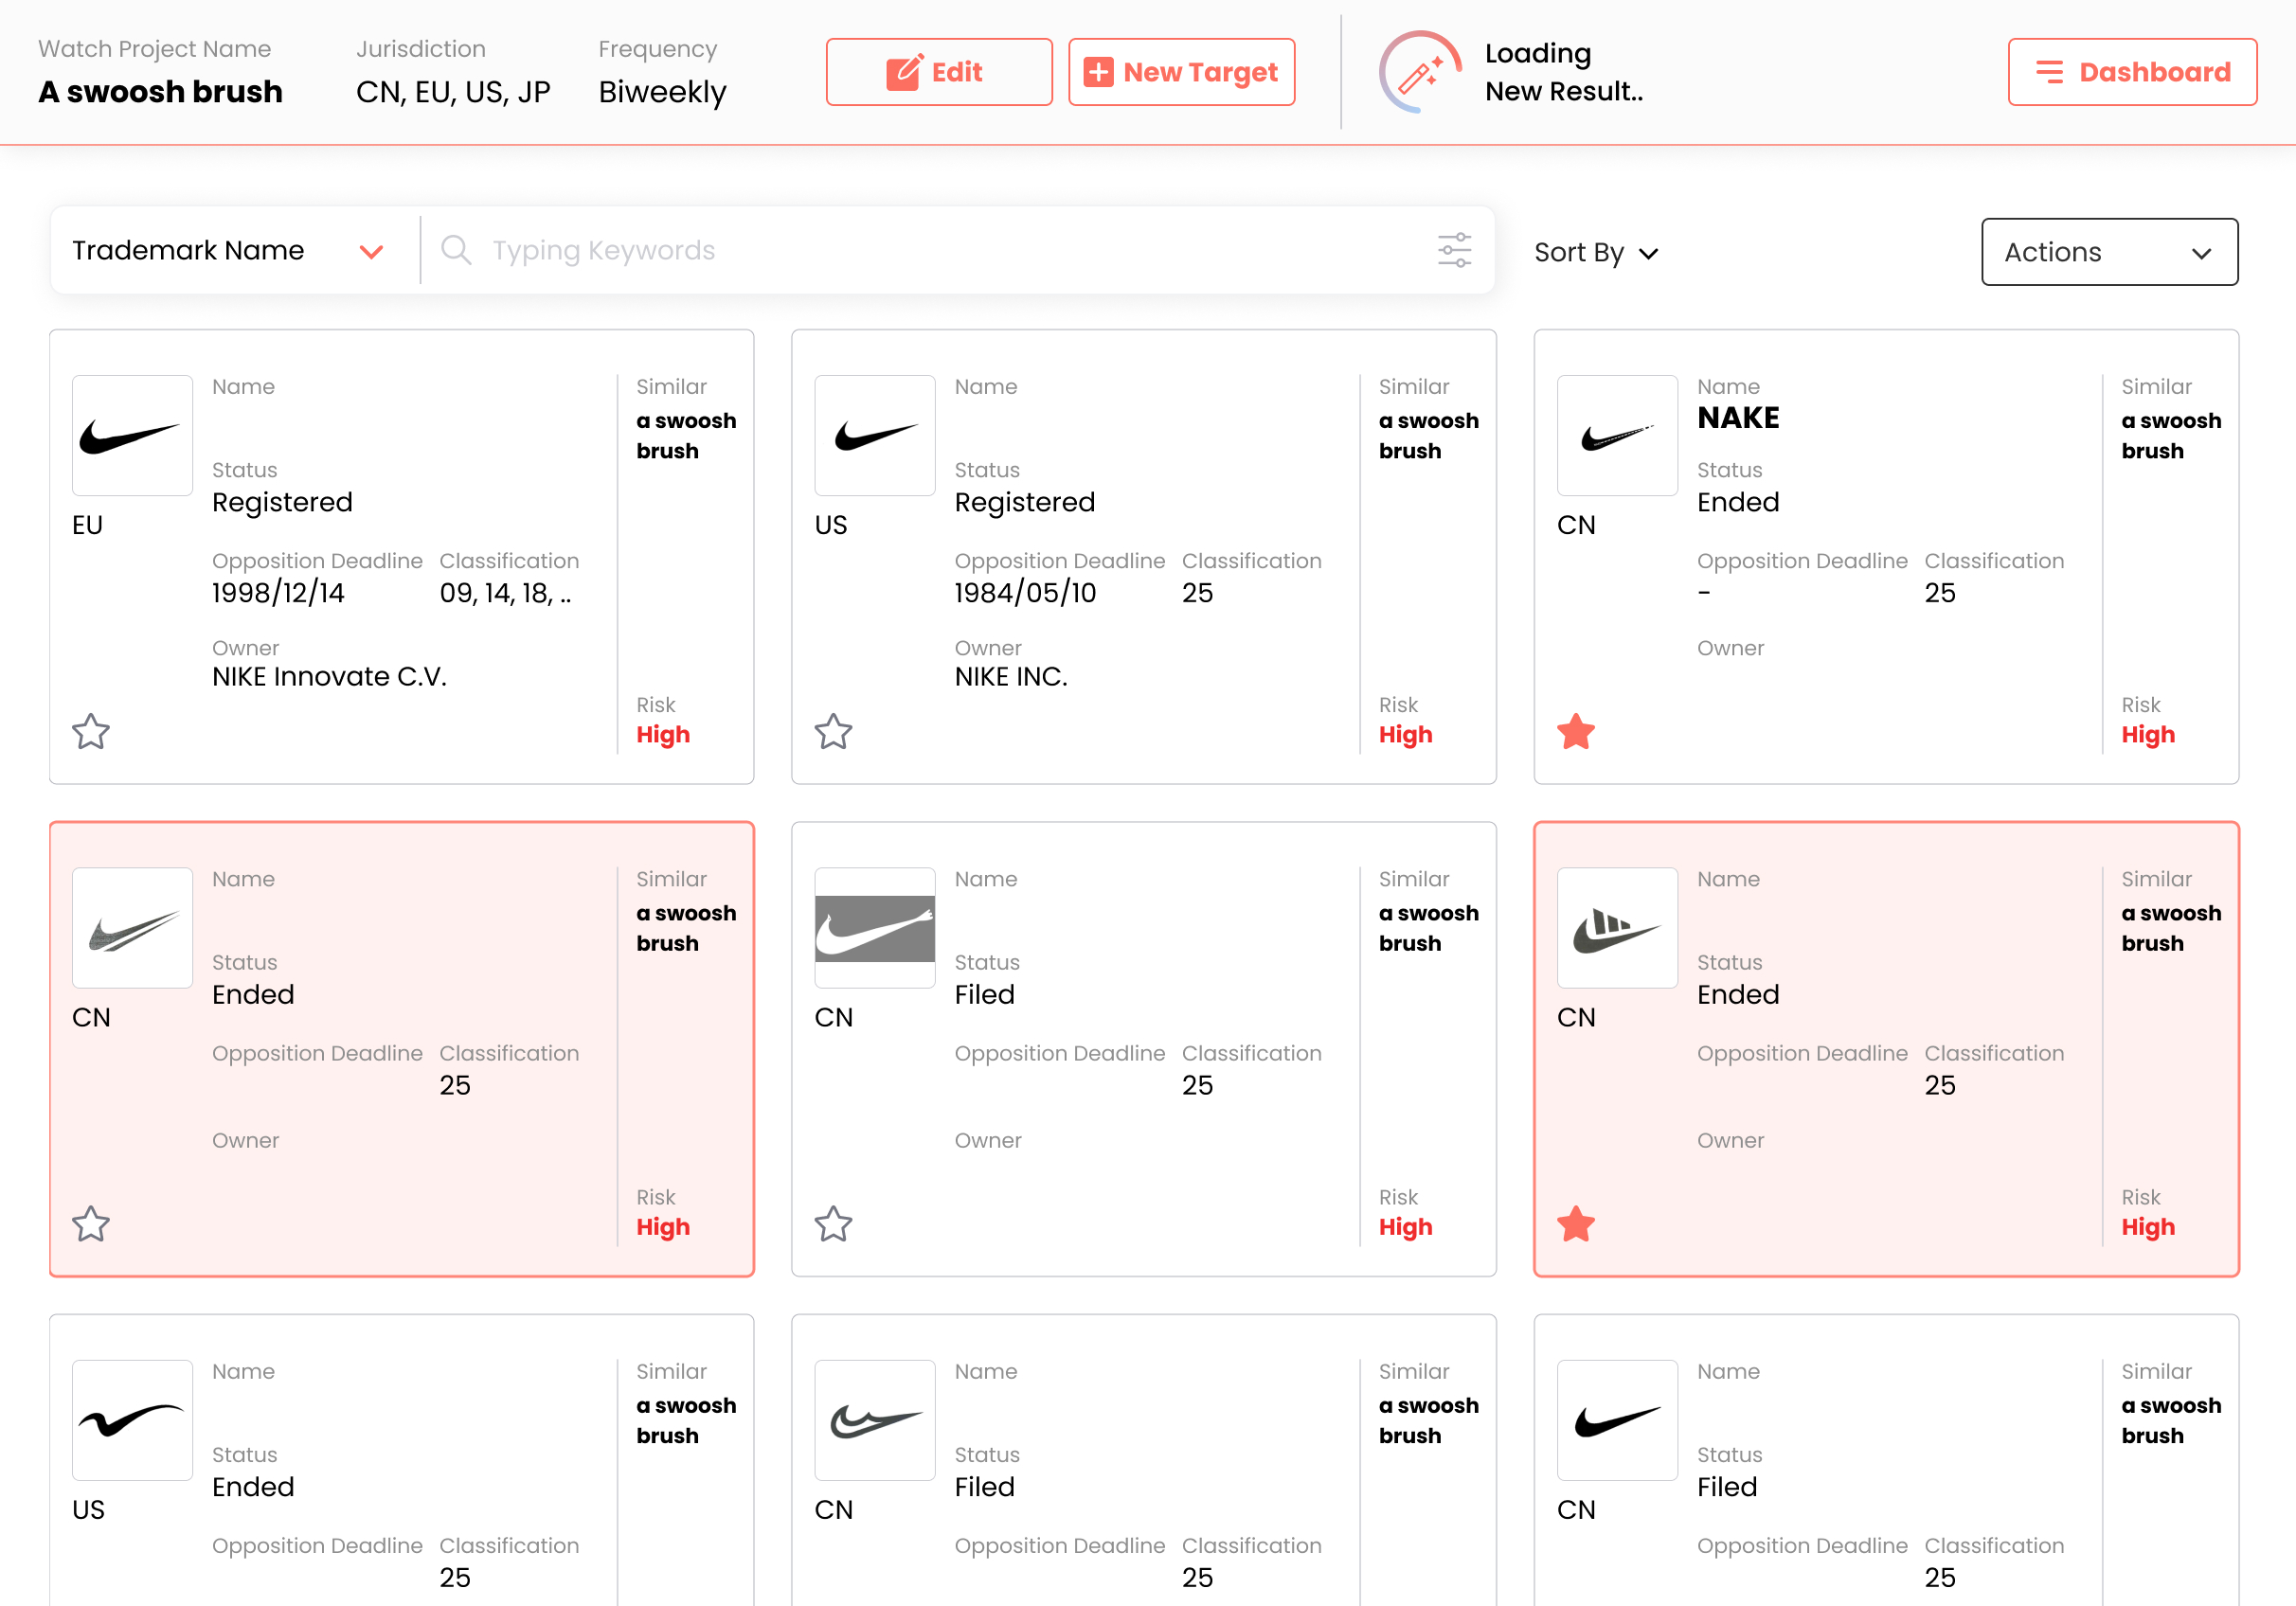2296x1606 pixels.
Task: Click the owner NIKE INC.
Action: [1011, 677]
